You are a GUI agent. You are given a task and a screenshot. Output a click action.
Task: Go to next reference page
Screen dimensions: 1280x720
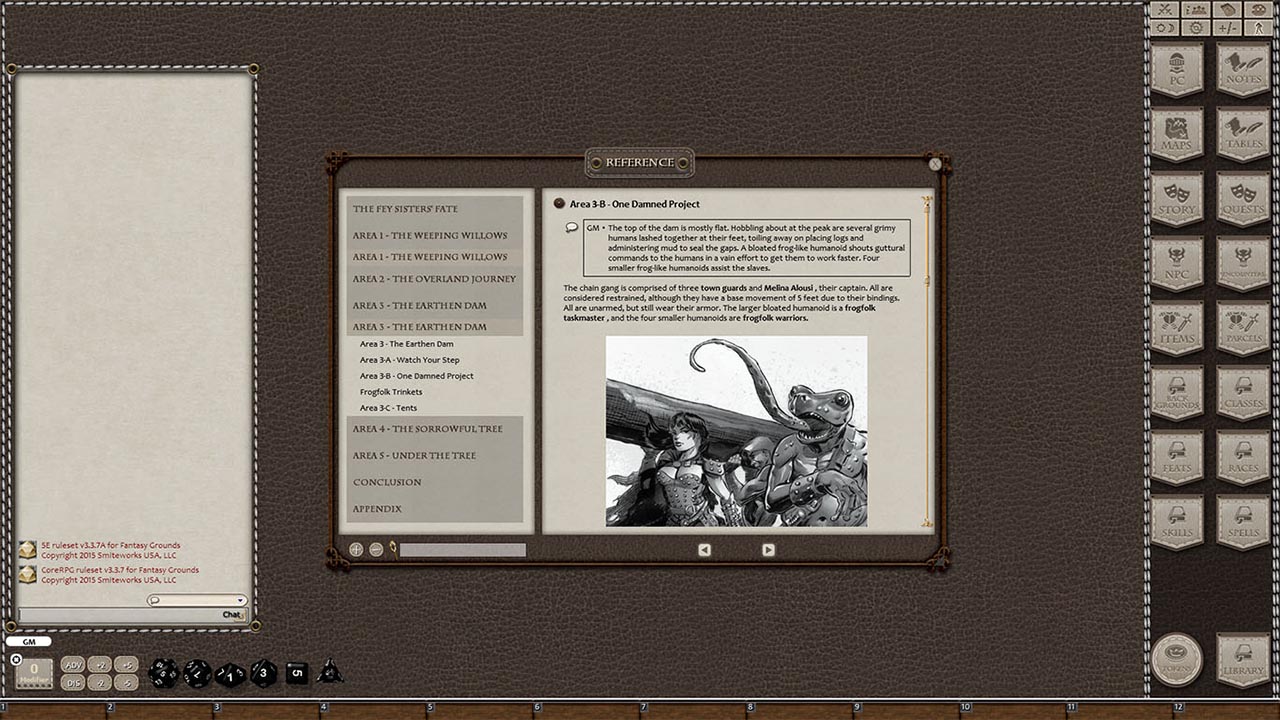point(768,549)
